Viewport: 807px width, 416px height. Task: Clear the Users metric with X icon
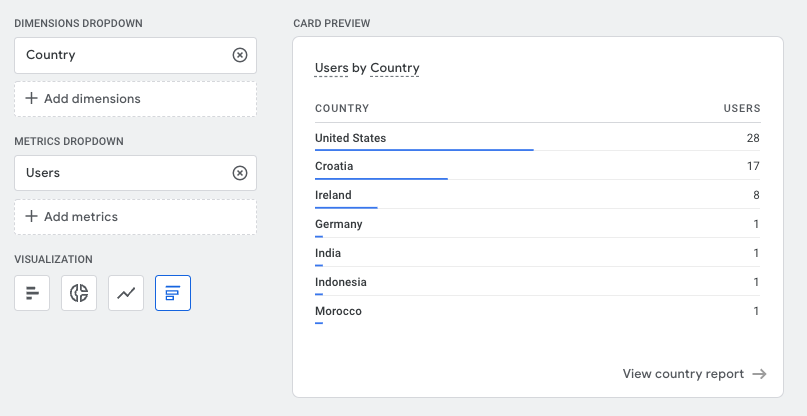tap(240, 173)
